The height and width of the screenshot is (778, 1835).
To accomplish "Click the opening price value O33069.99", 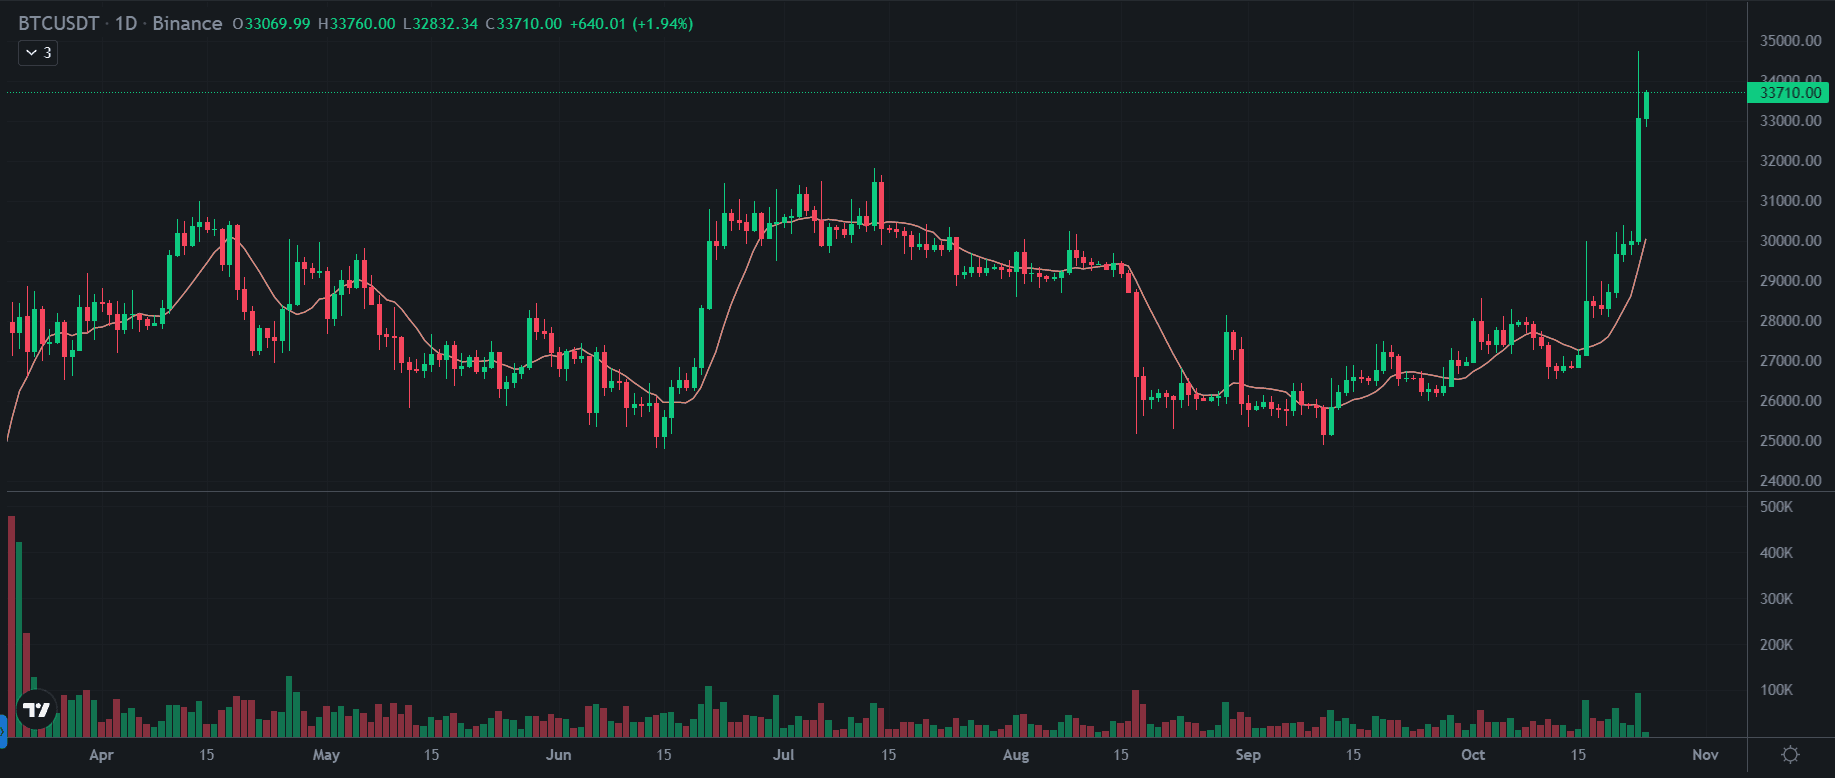I will [271, 24].
